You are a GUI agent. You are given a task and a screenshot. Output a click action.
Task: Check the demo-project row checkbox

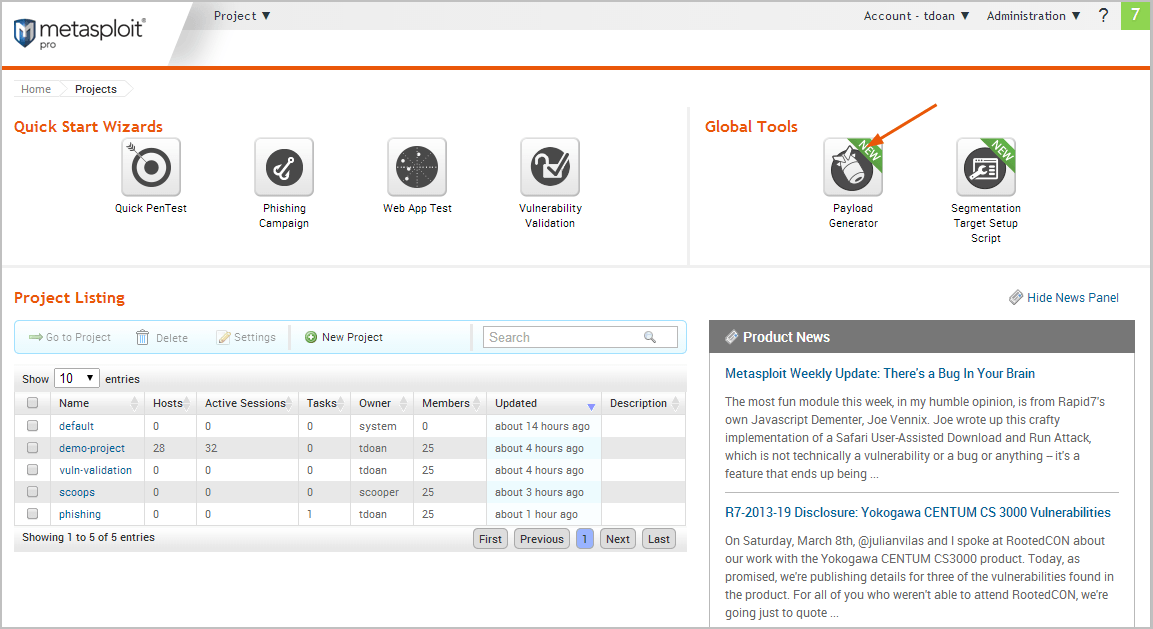tap(33, 448)
